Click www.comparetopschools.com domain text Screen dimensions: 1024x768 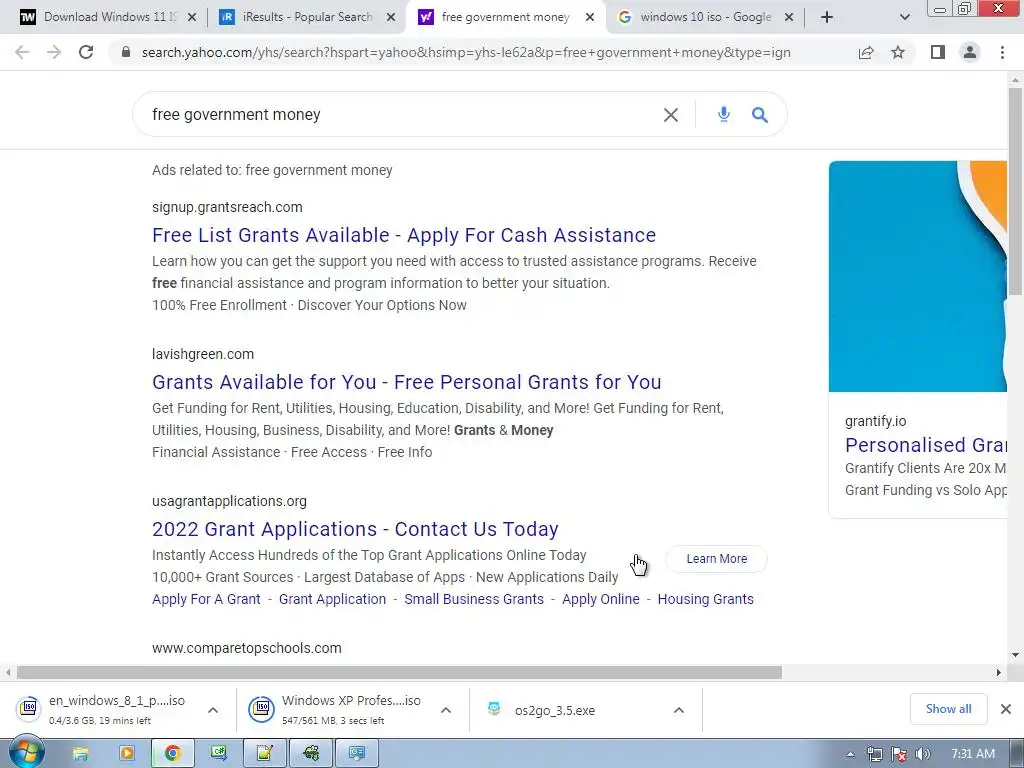[246, 648]
